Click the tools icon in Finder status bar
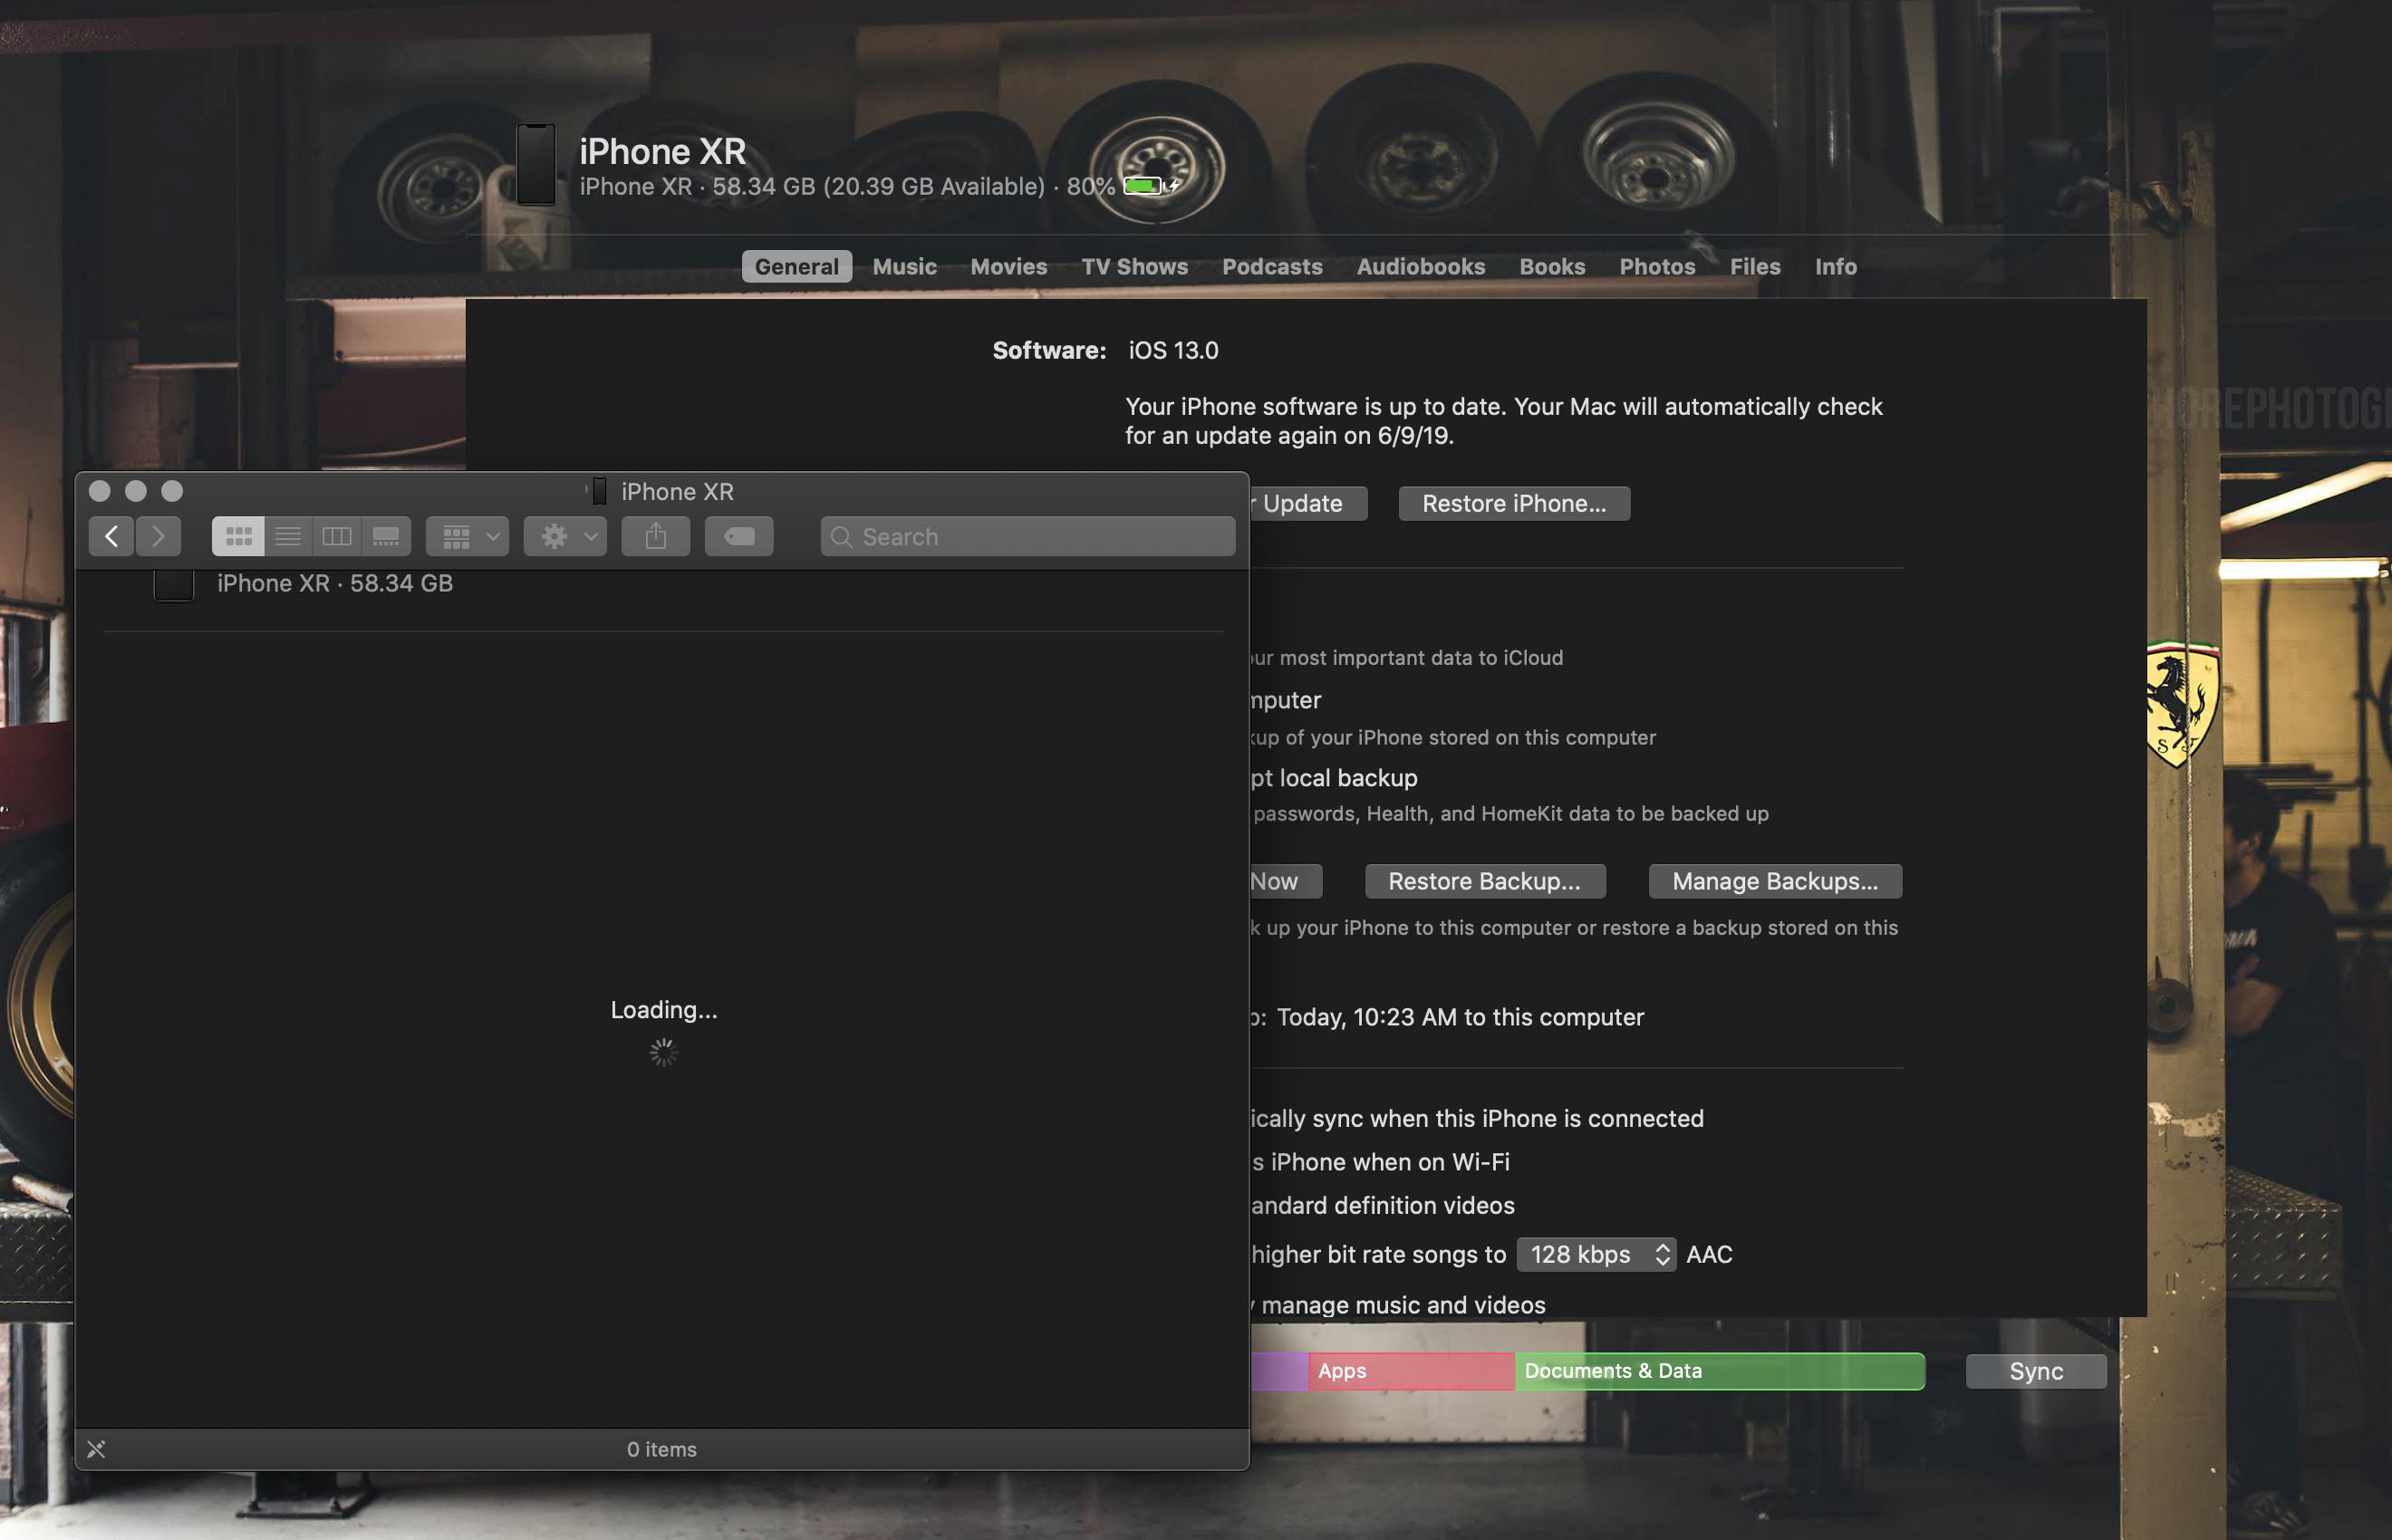The image size is (2392, 1540). [x=96, y=1449]
